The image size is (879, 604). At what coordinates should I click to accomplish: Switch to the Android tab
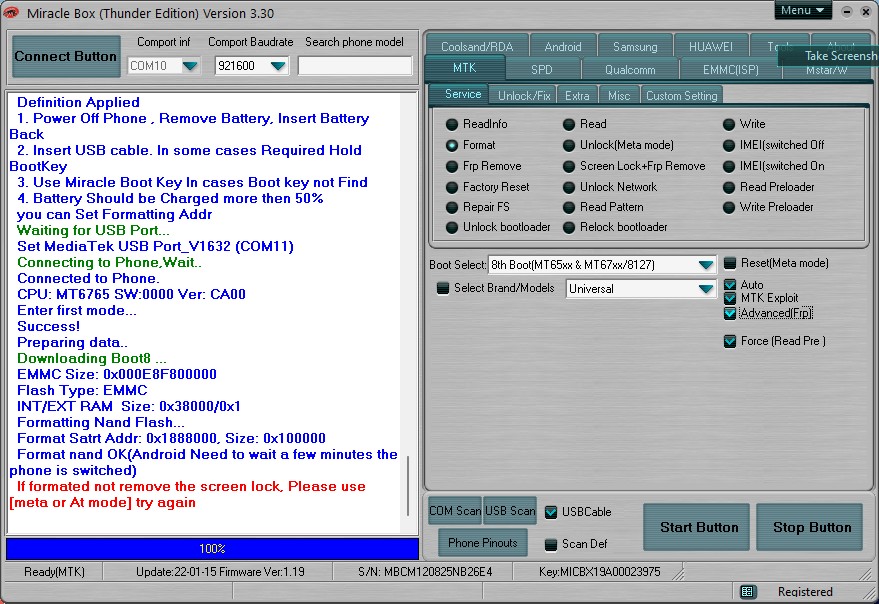tap(563, 47)
